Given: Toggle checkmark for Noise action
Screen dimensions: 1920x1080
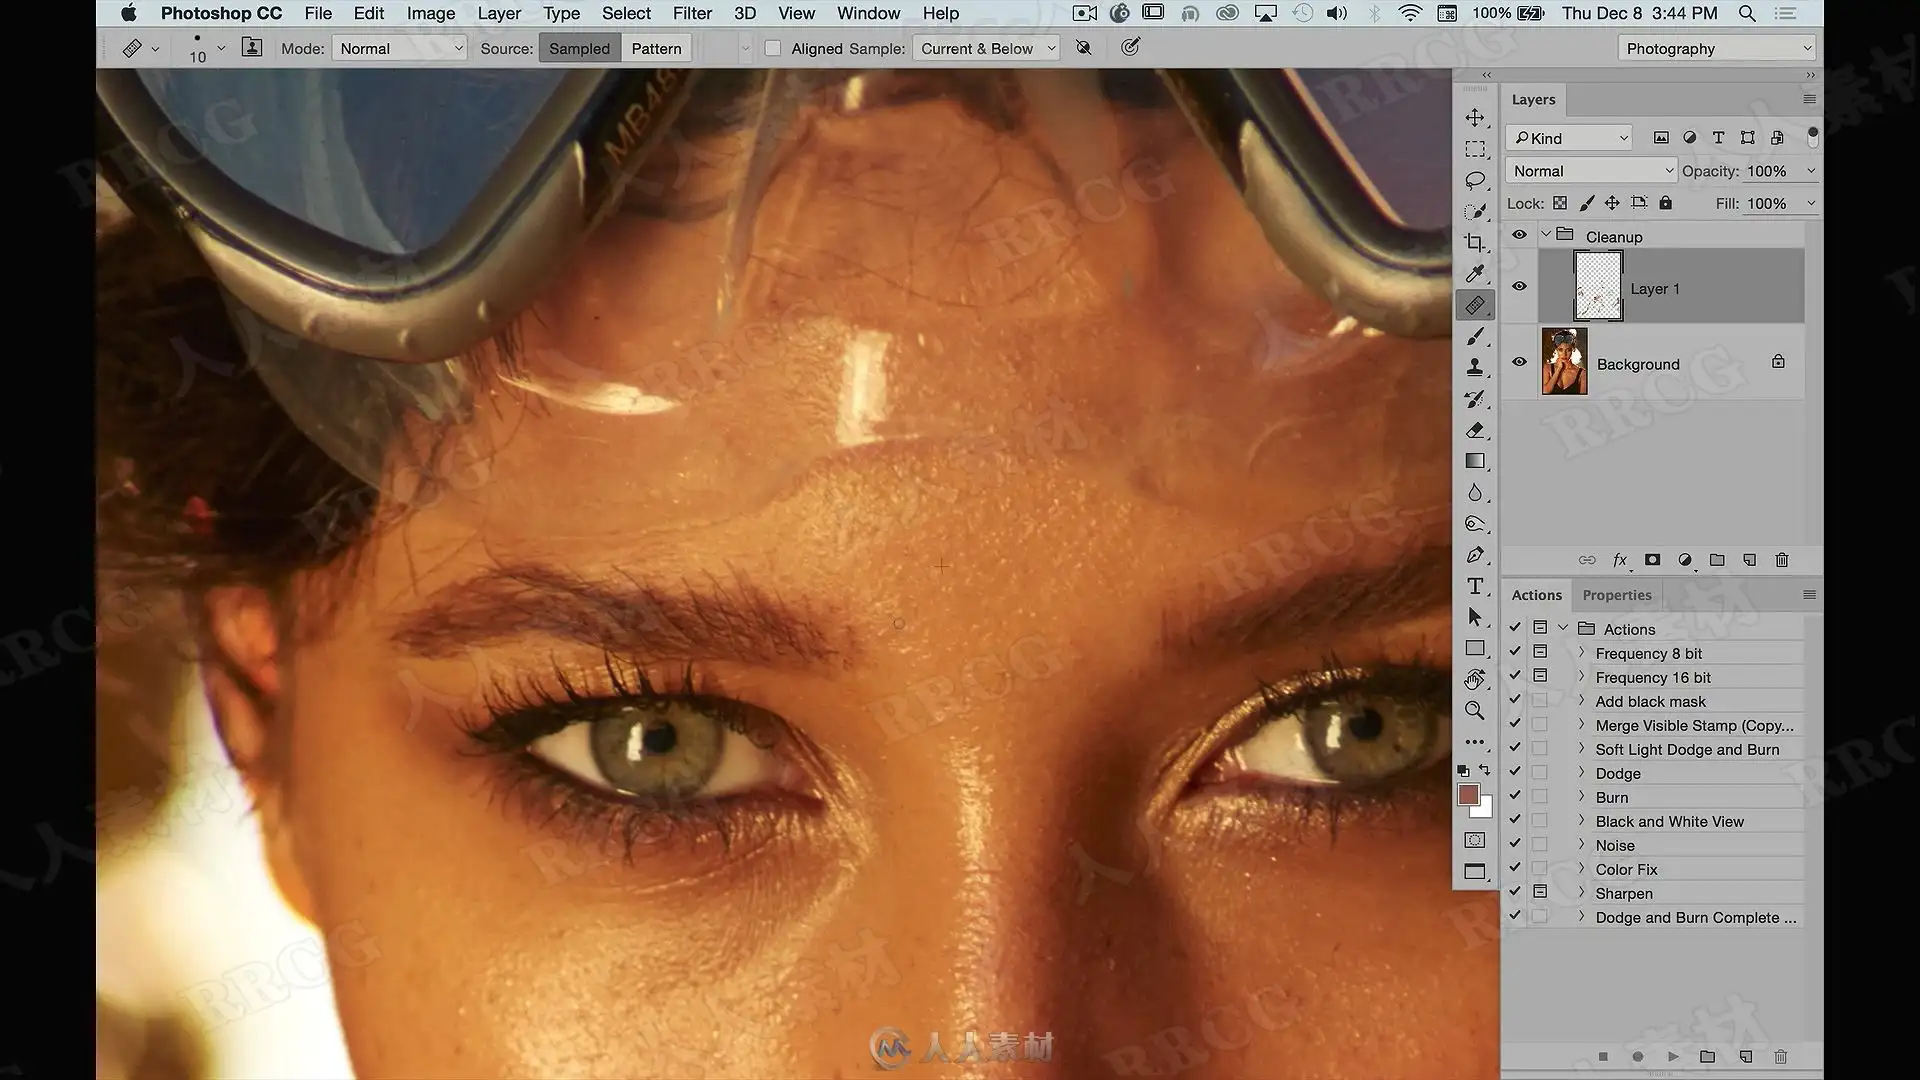Looking at the screenshot, I should (1515, 844).
